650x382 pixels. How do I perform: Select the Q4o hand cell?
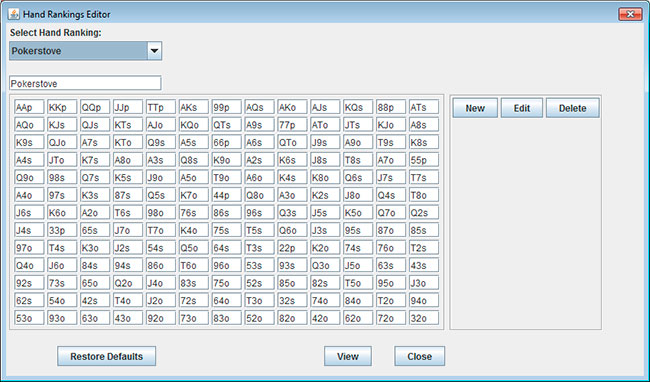pyautogui.click(x=29, y=266)
